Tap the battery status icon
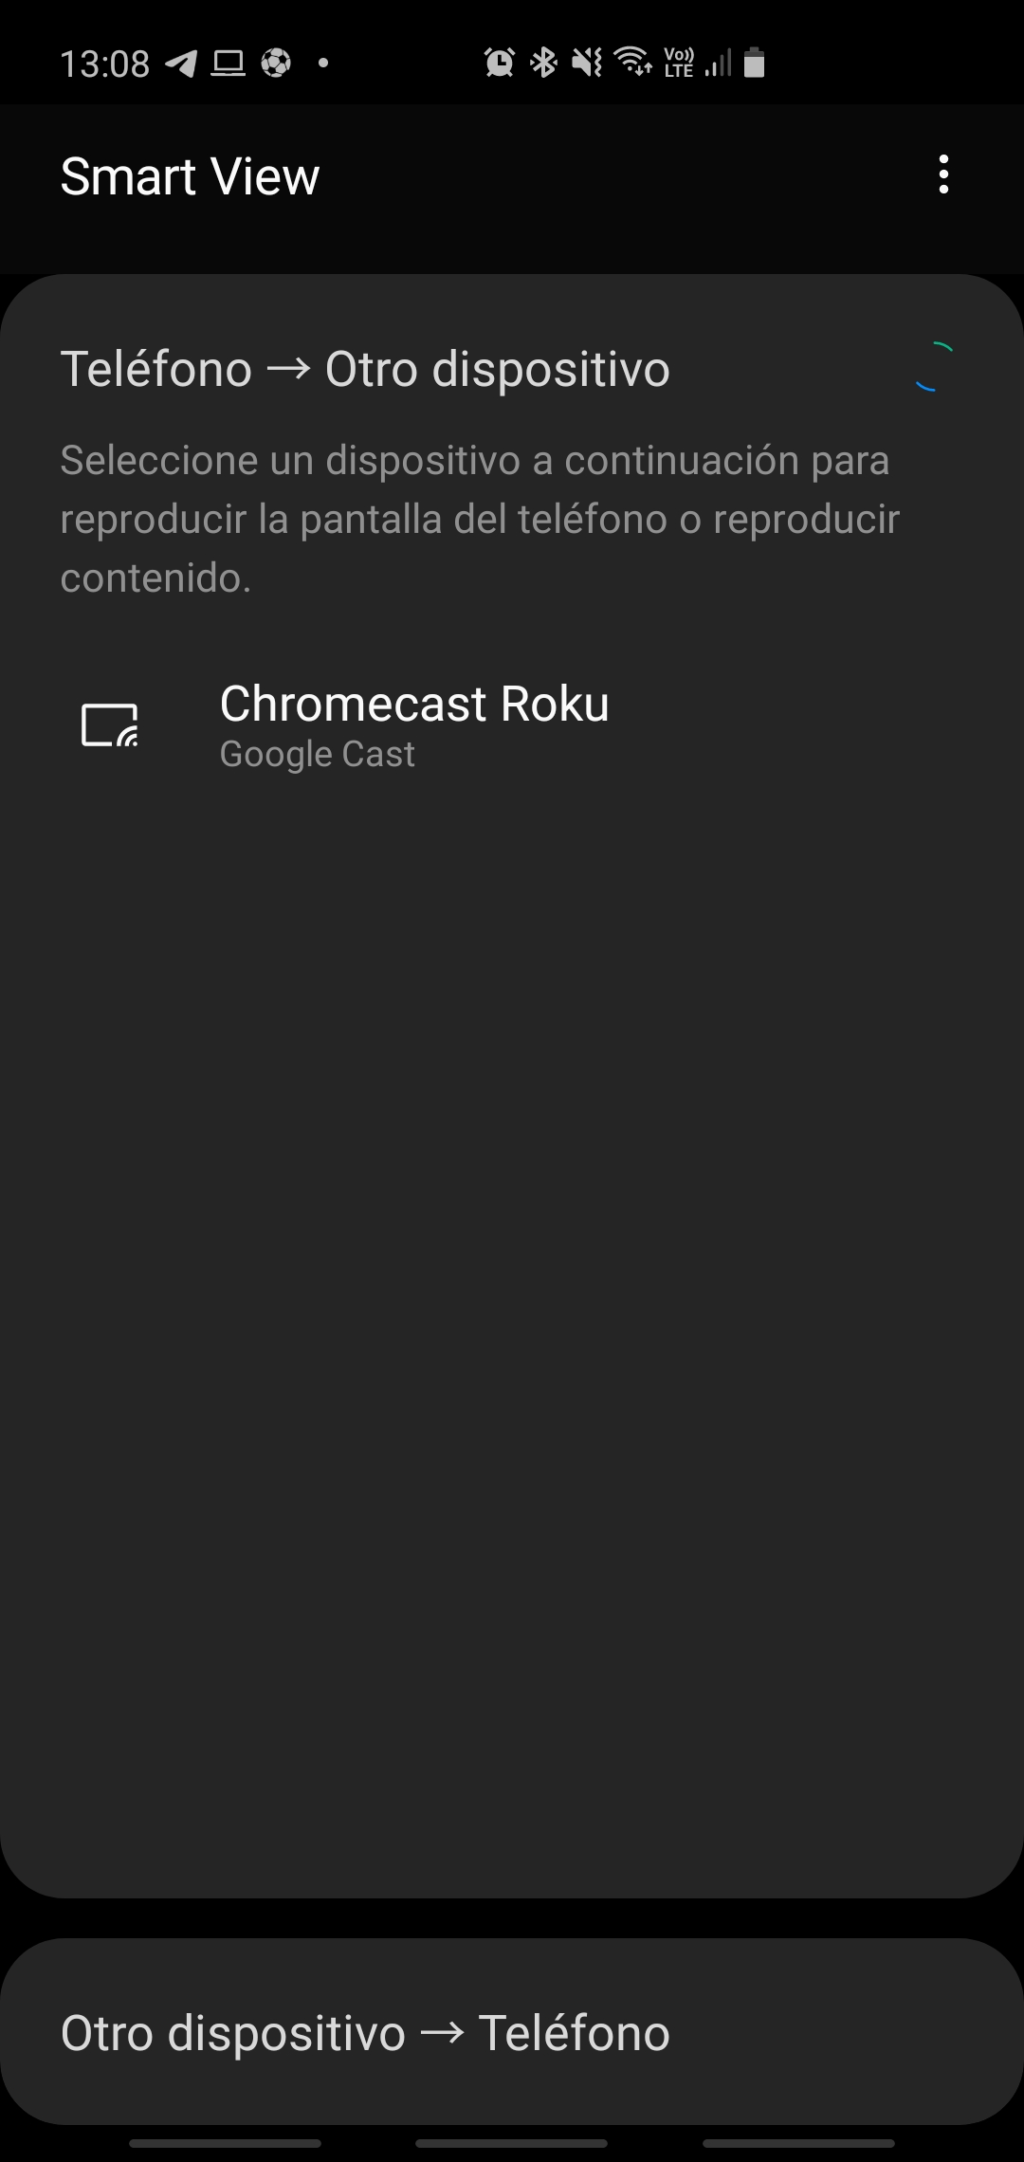1024x2162 pixels. point(755,63)
